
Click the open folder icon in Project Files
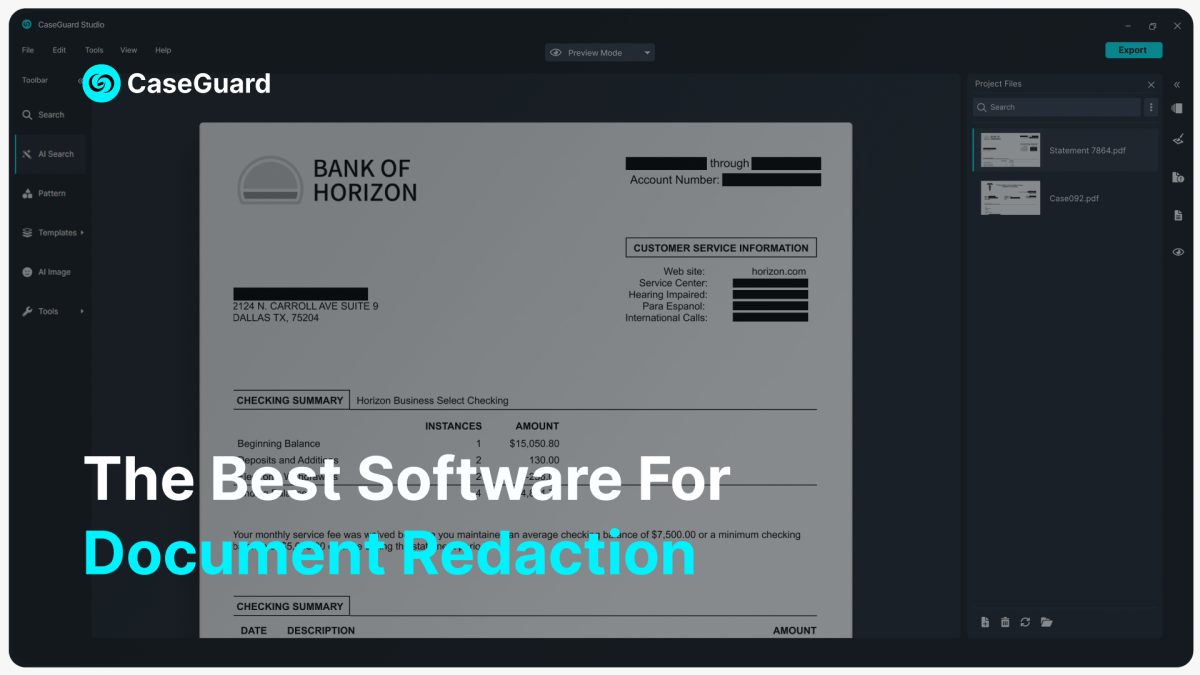click(x=1046, y=622)
